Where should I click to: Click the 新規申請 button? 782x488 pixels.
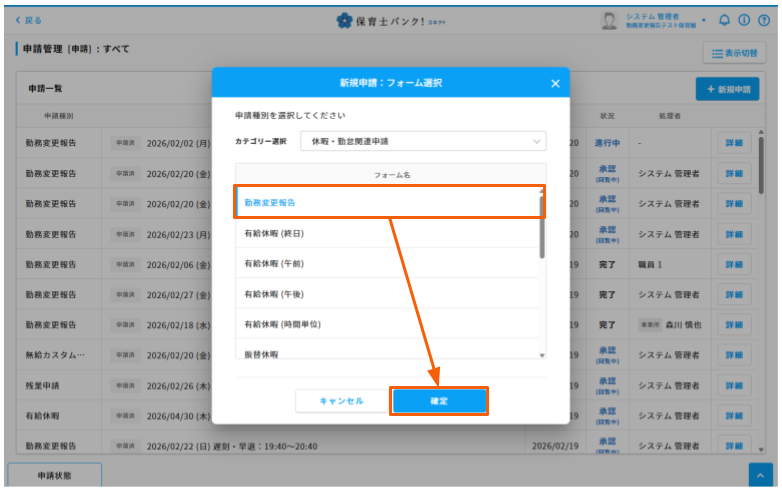coord(727,89)
